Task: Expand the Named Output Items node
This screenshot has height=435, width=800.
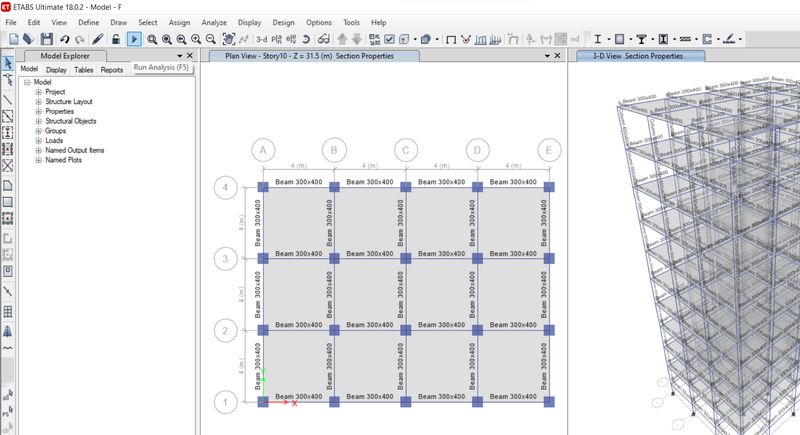Action: pyautogui.click(x=38, y=150)
